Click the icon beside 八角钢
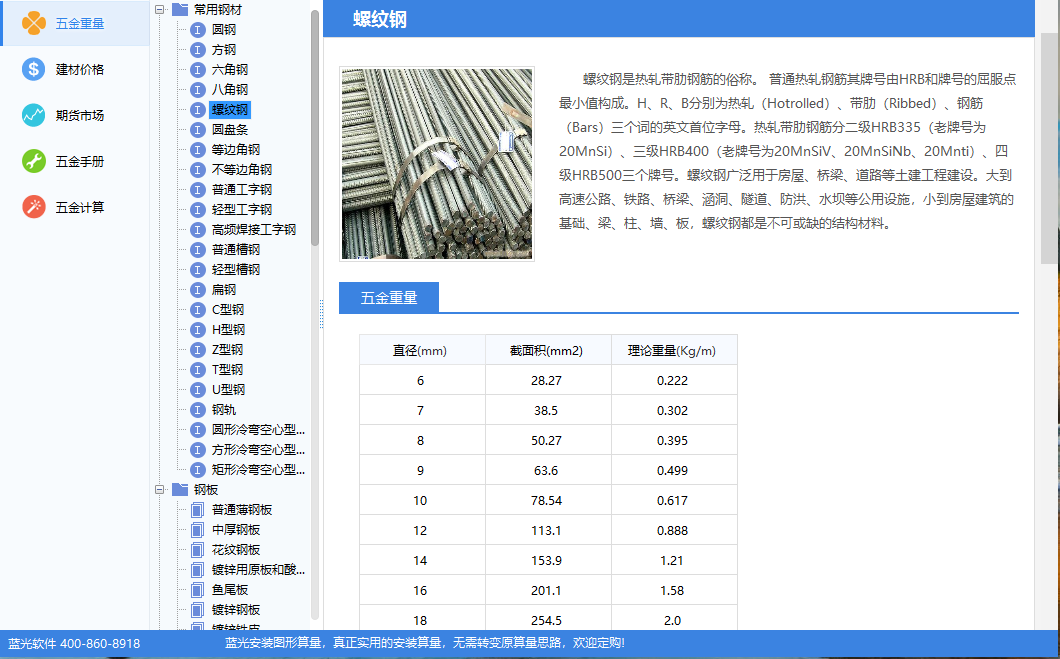1060x659 pixels. pos(197,90)
